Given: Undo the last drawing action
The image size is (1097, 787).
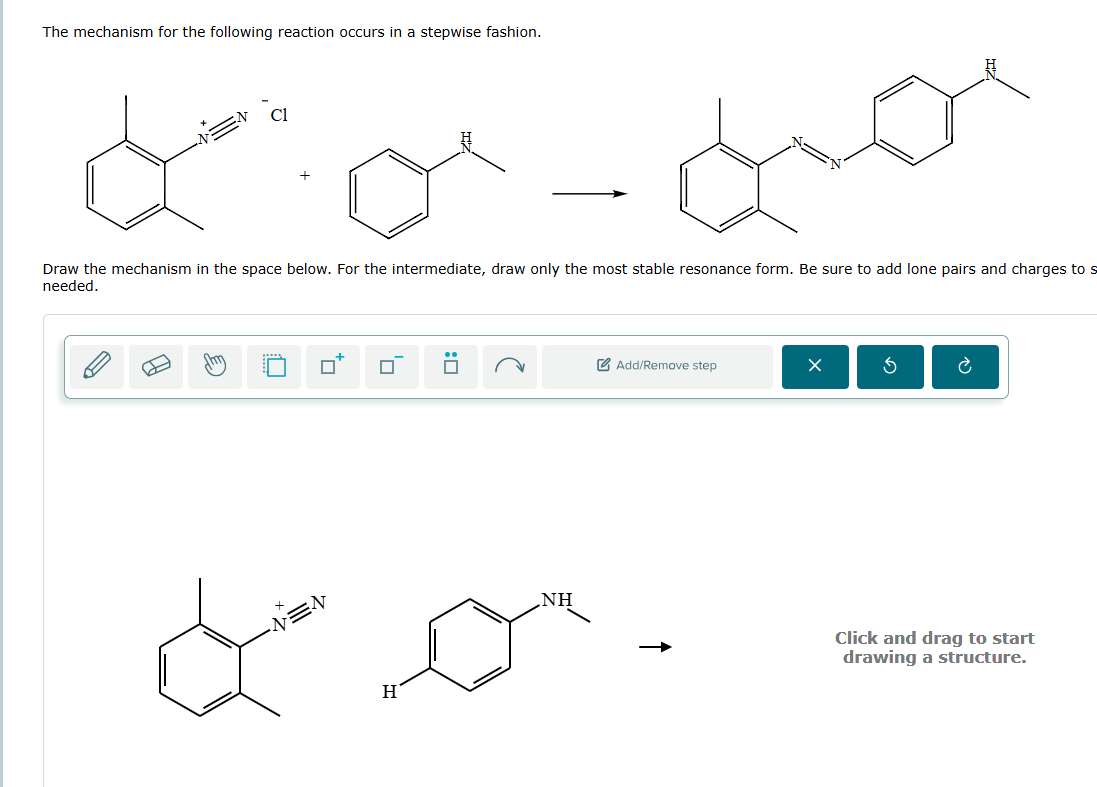Looking at the screenshot, I should click(890, 367).
